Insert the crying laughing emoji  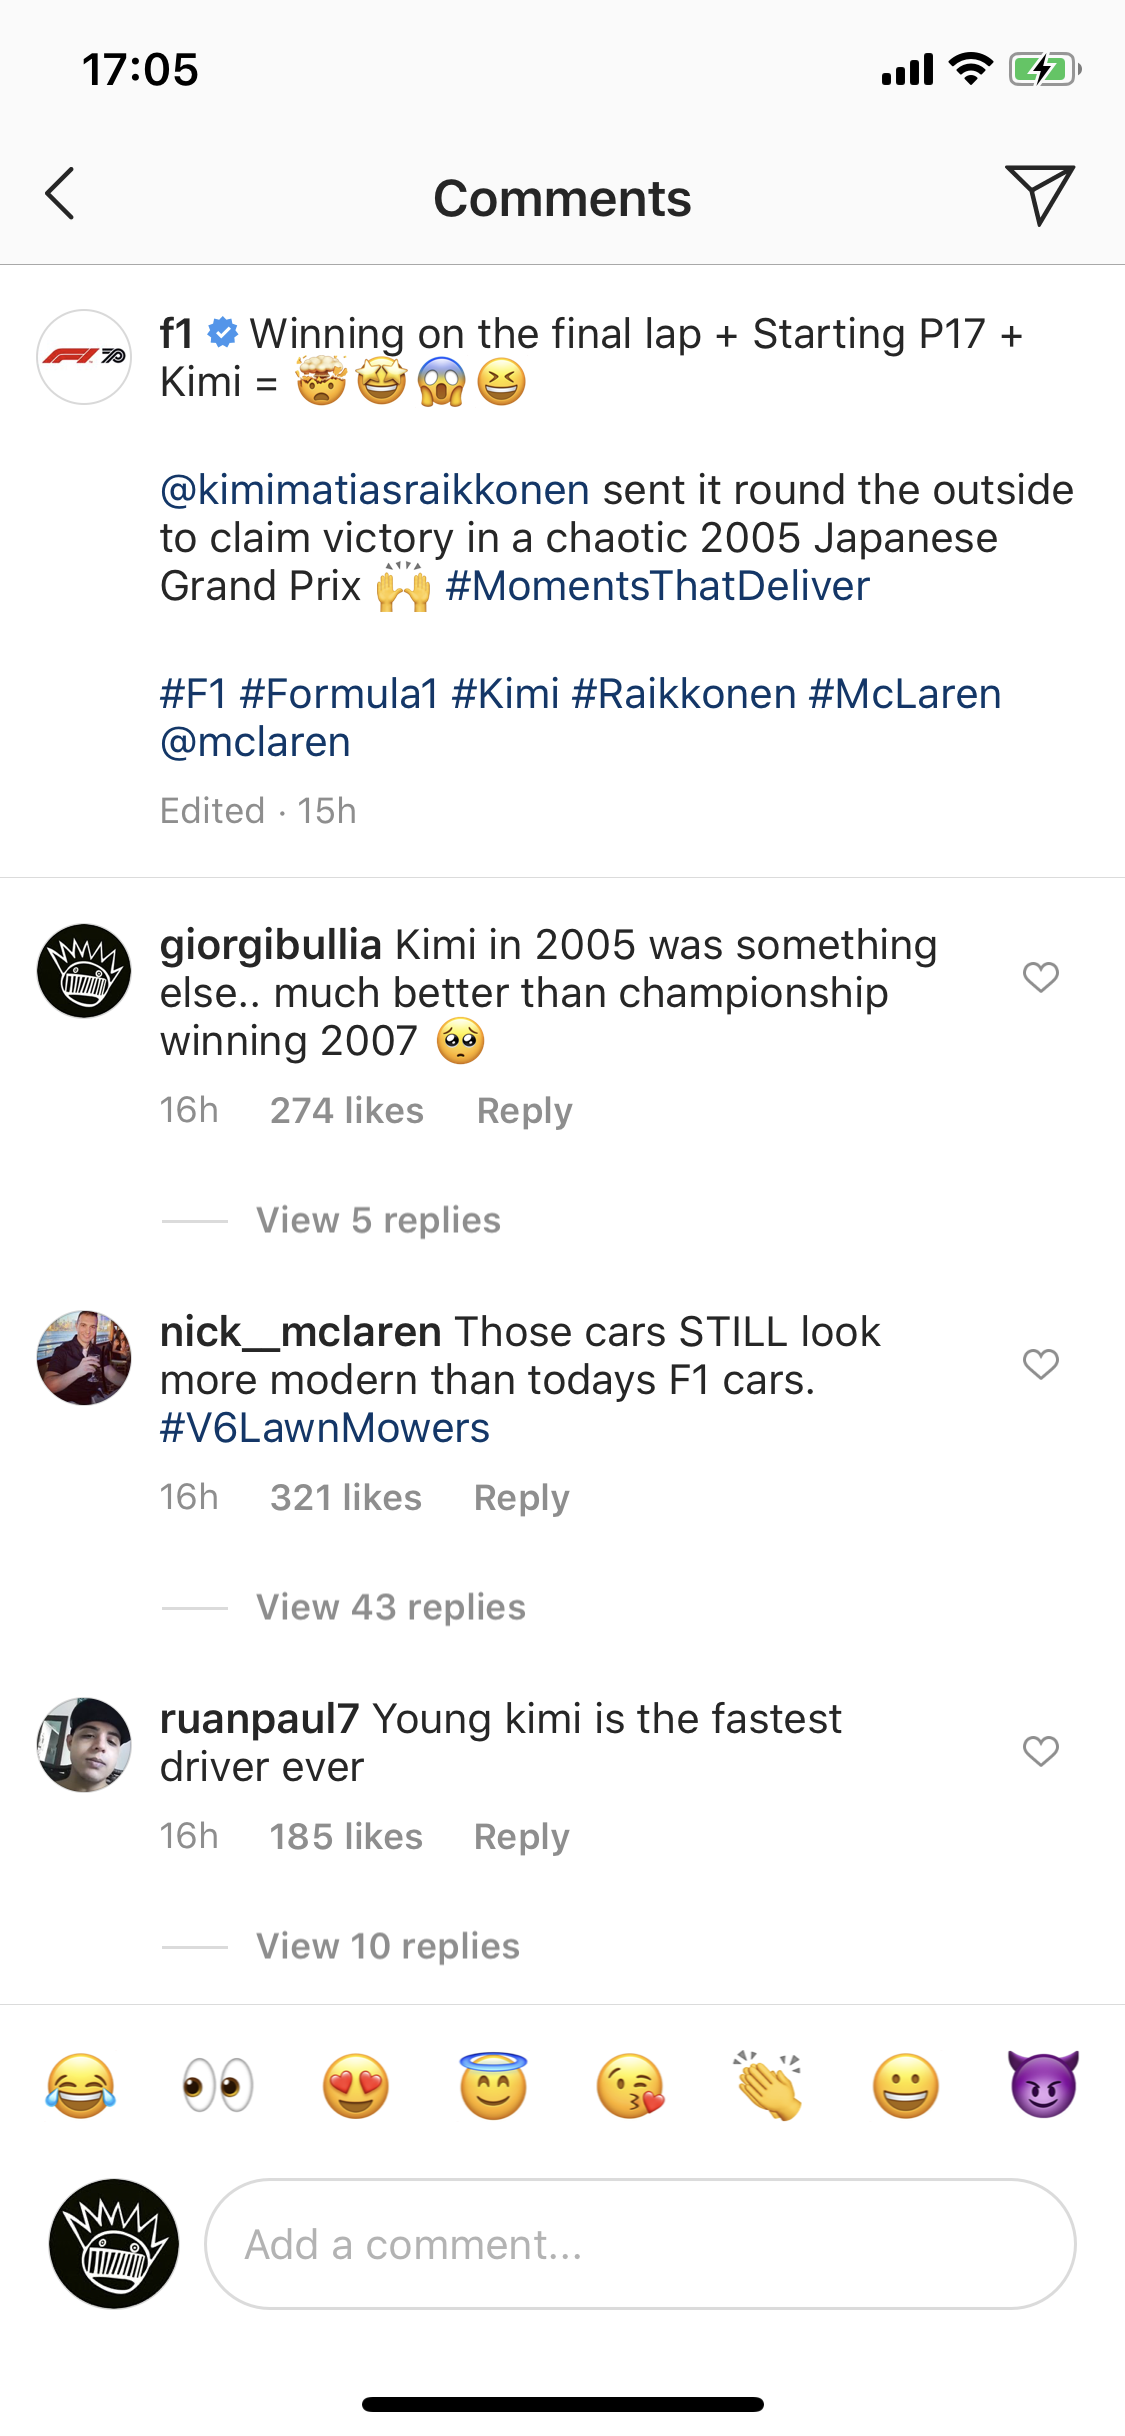click(x=80, y=2086)
